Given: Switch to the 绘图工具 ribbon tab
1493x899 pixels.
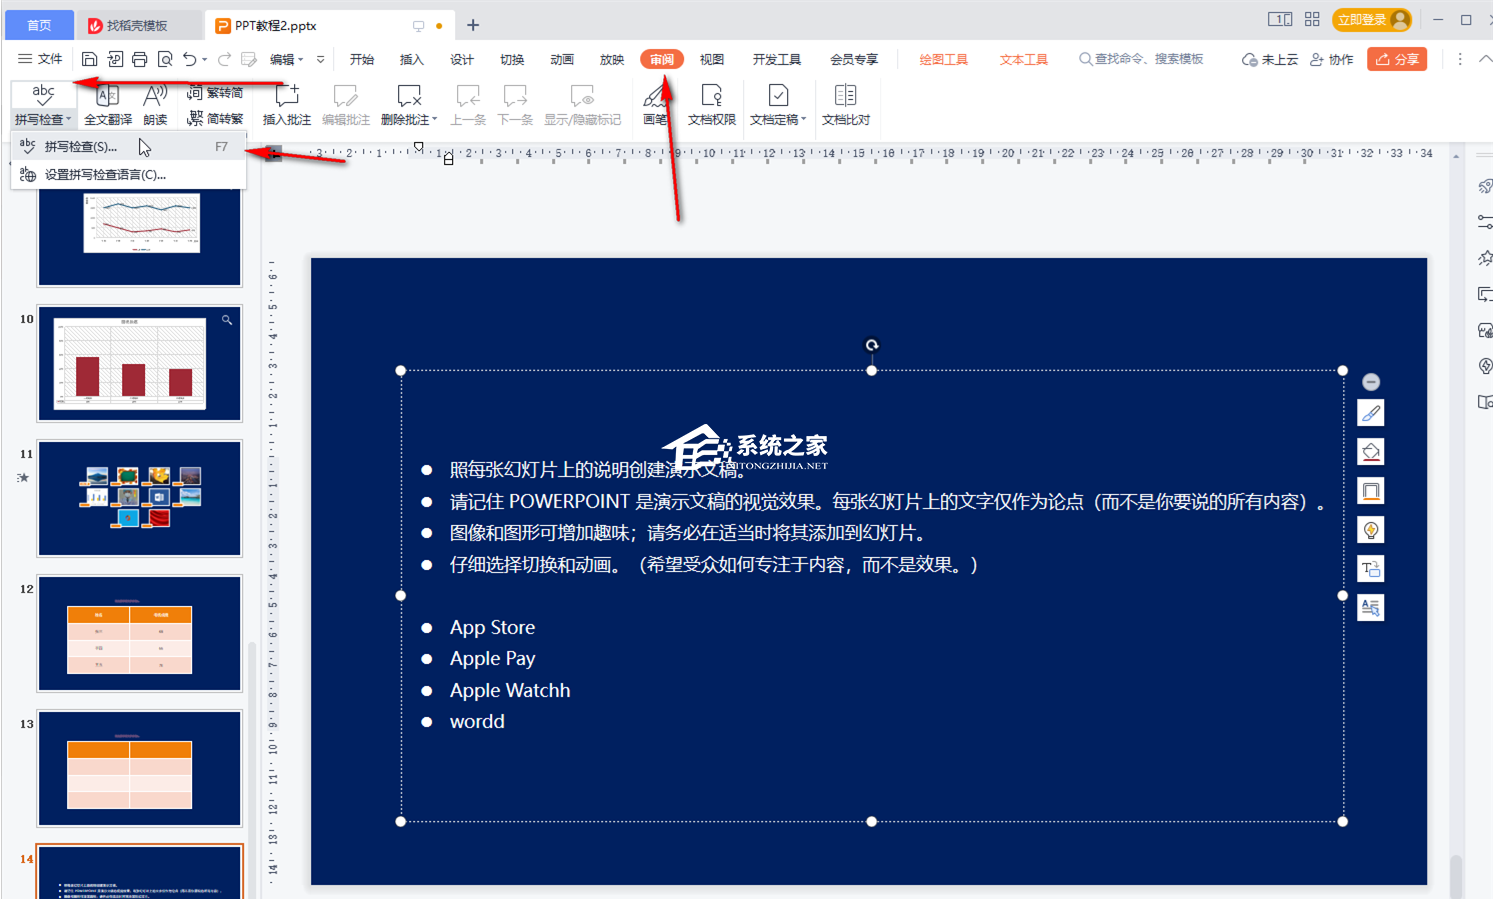Looking at the screenshot, I should point(943,60).
